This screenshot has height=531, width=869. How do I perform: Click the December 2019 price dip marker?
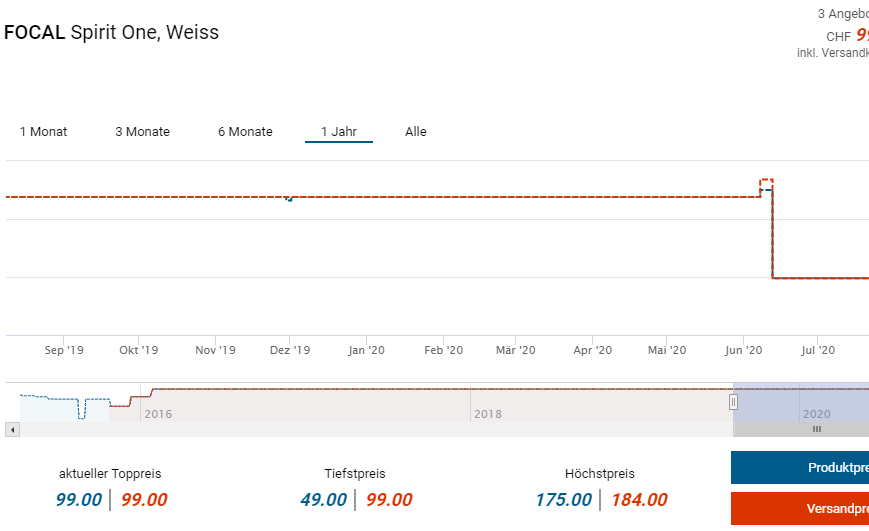289,199
